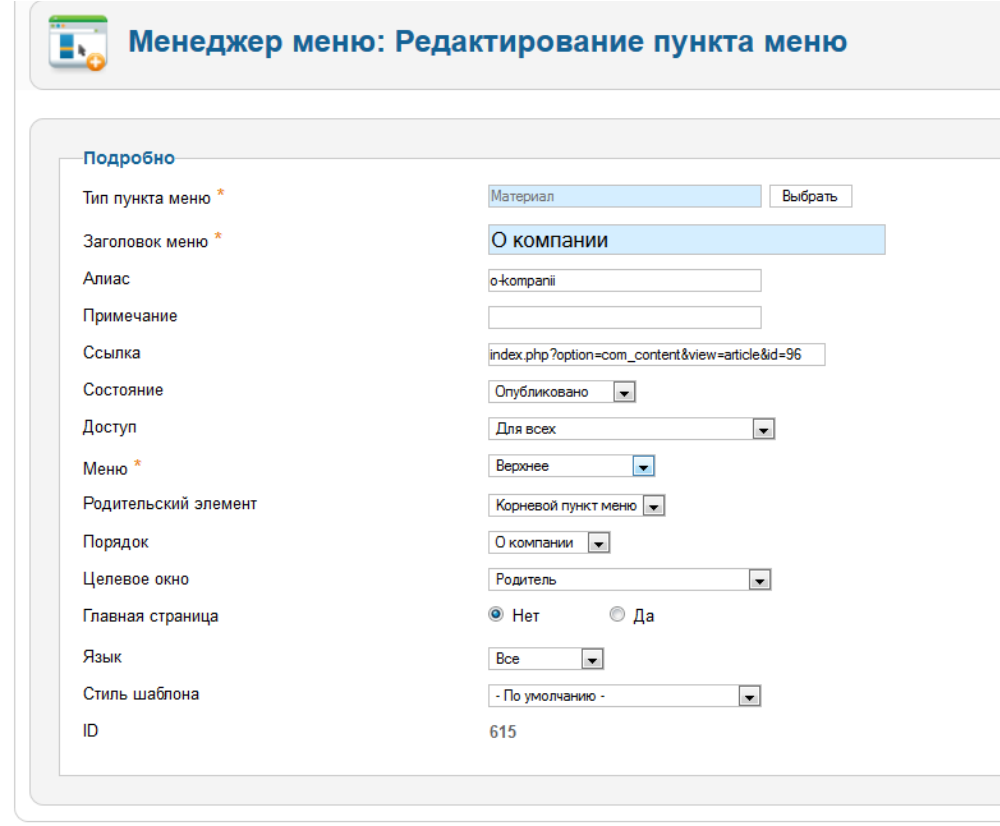Click the Menu Manager header icon
Viewport: 1000px width, 826px height.
[78, 45]
